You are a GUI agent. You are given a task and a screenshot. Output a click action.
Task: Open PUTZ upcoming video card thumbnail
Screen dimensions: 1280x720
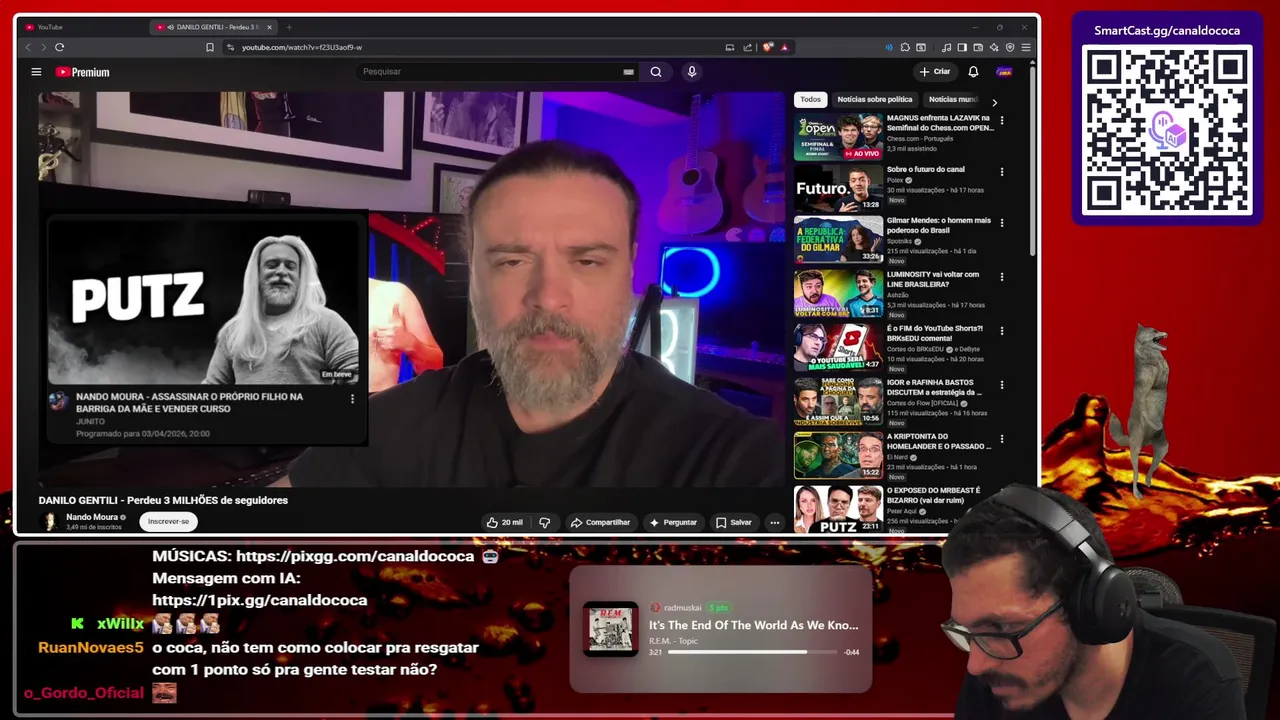coord(204,301)
